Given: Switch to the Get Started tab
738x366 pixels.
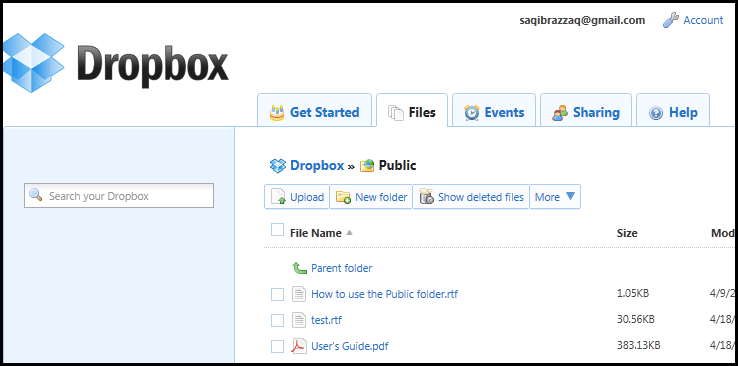Looking at the screenshot, I should click(x=314, y=110).
